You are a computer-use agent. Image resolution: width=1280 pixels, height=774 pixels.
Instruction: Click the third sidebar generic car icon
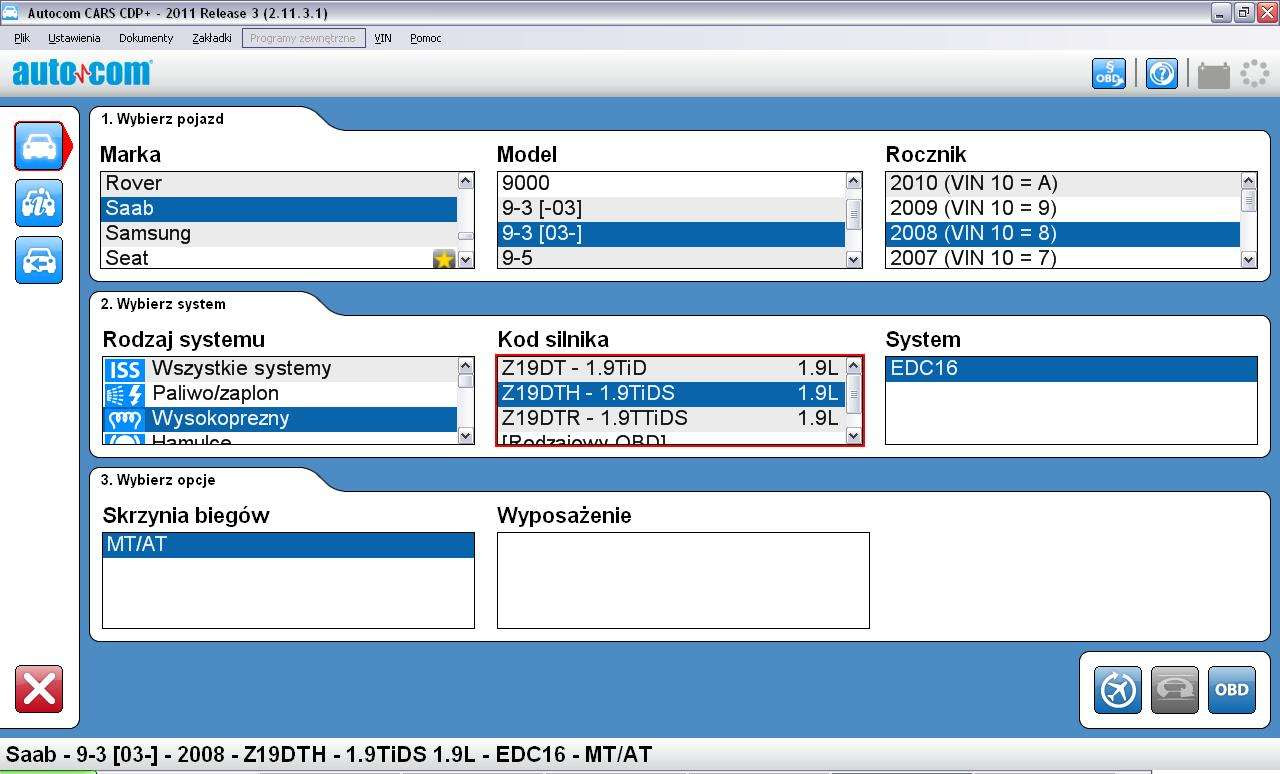[x=39, y=260]
